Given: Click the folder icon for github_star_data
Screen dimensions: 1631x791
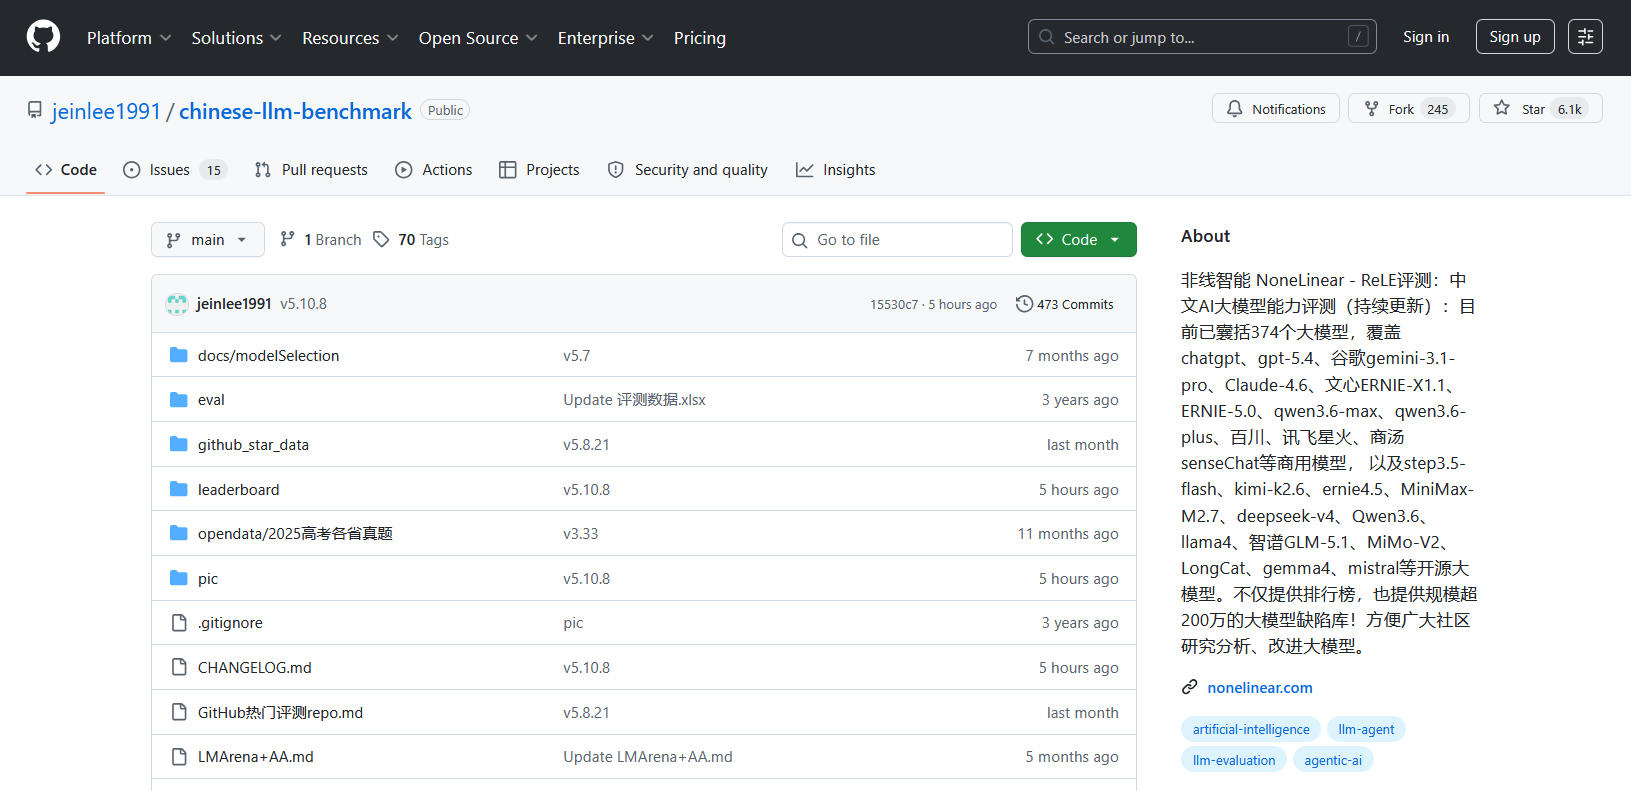Looking at the screenshot, I should [179, 444].
